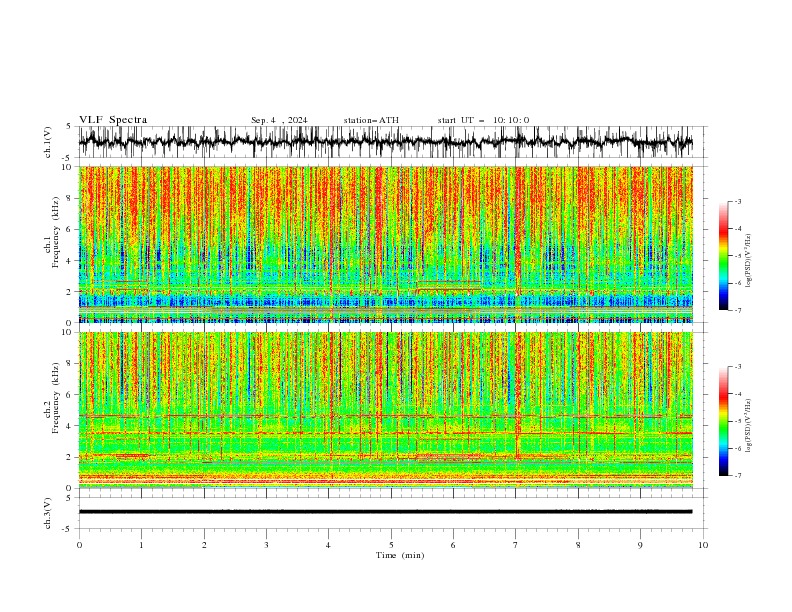Select the lower color bar's log(PSD)(V²/Hz) label

click(x=749, y=426)
